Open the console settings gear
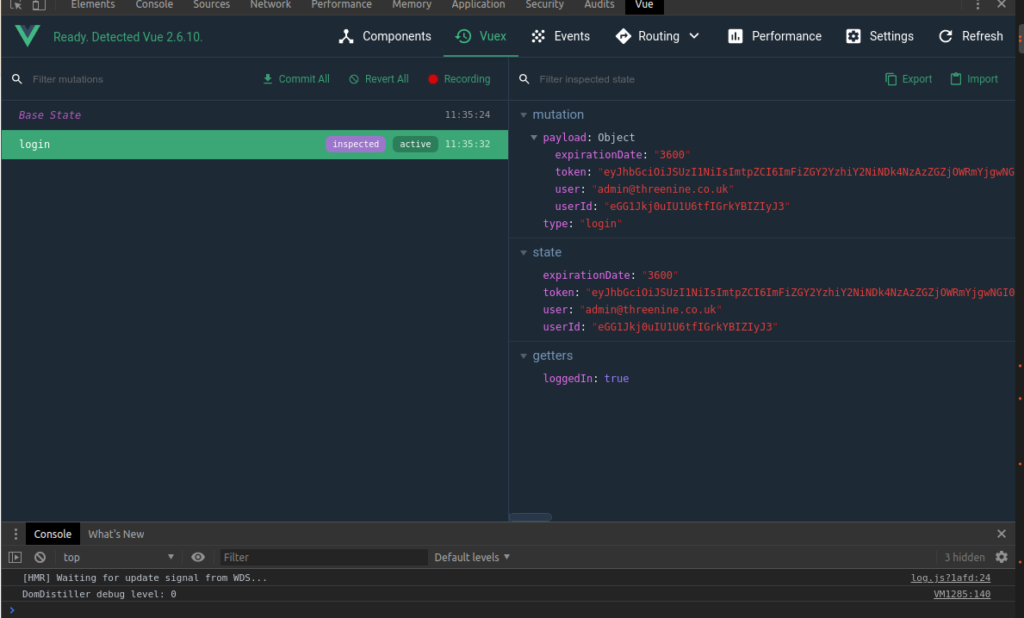1024x618 pixels. click(1002, 557)
